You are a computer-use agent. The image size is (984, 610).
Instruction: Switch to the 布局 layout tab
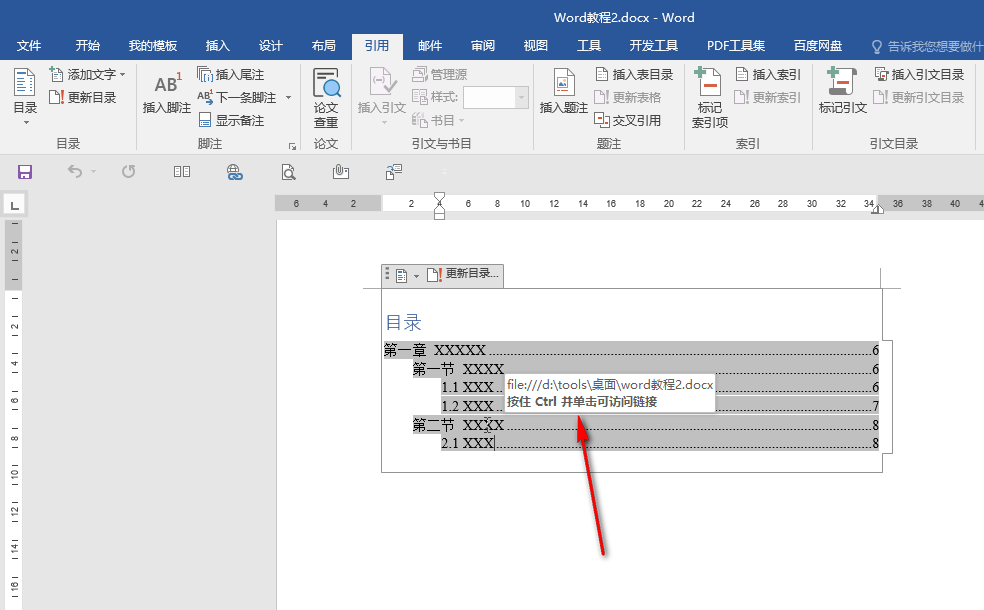pyautogui.click(x=324, y=46)
